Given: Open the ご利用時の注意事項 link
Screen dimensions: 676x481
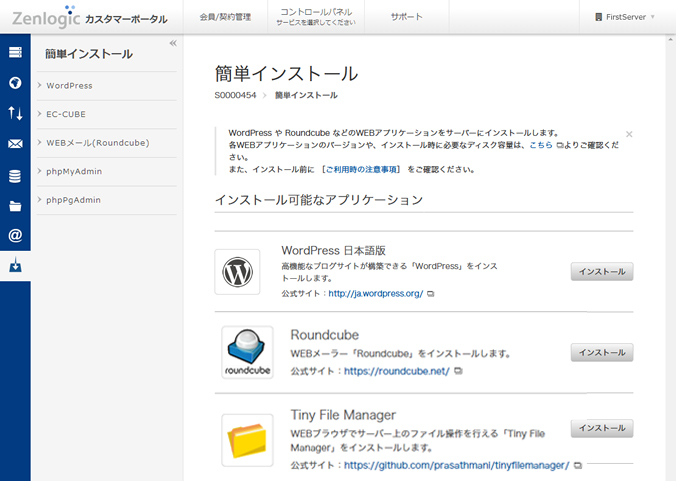Looking at the screenshot, I should (362, 169).
